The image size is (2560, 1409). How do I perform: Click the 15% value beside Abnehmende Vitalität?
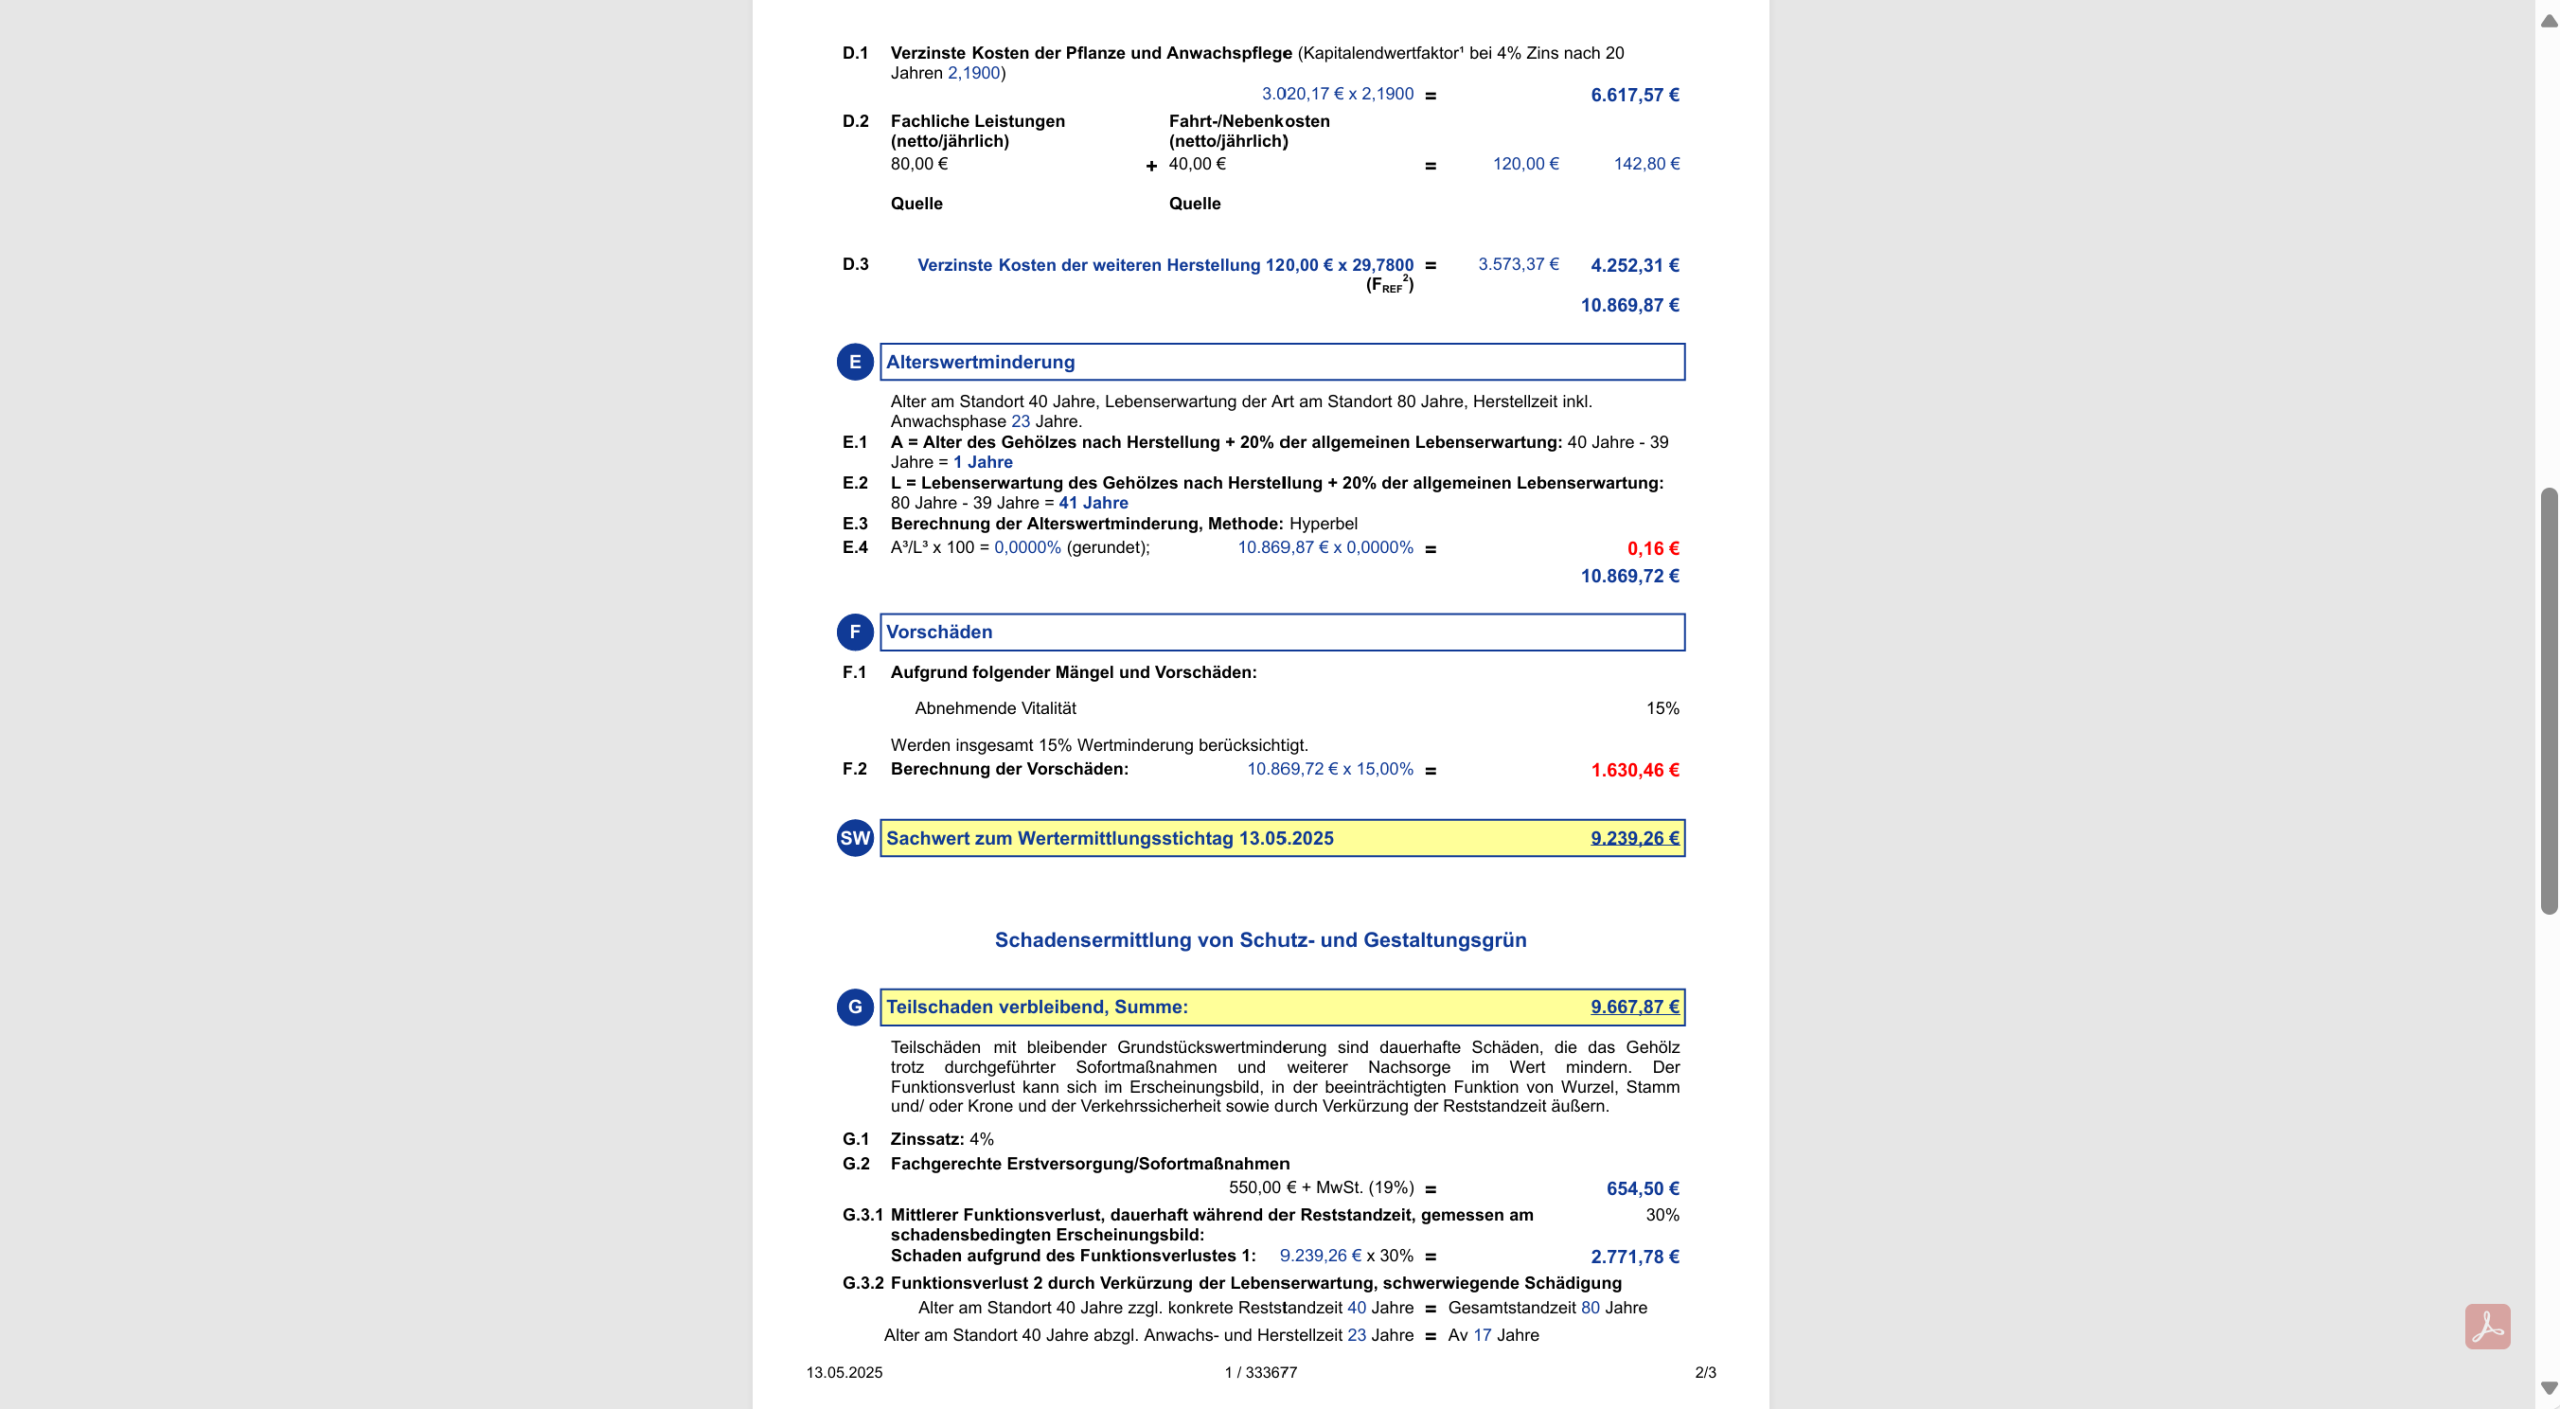pyautogui.click(x=1662, y=708)
